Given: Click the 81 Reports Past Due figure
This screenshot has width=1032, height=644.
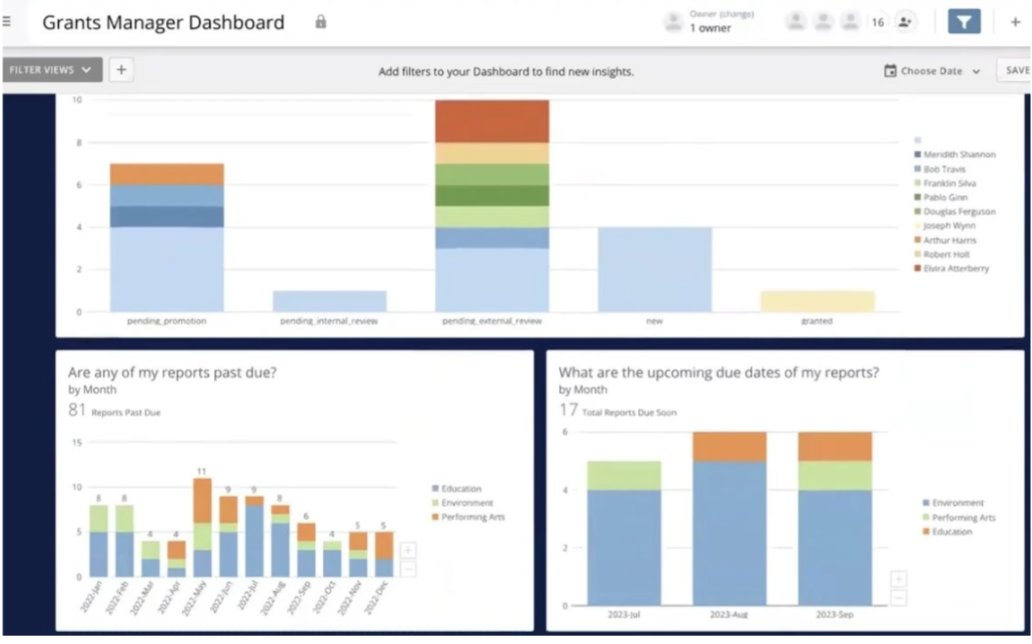Looking at the screenshot, I should tap(114, 410).
